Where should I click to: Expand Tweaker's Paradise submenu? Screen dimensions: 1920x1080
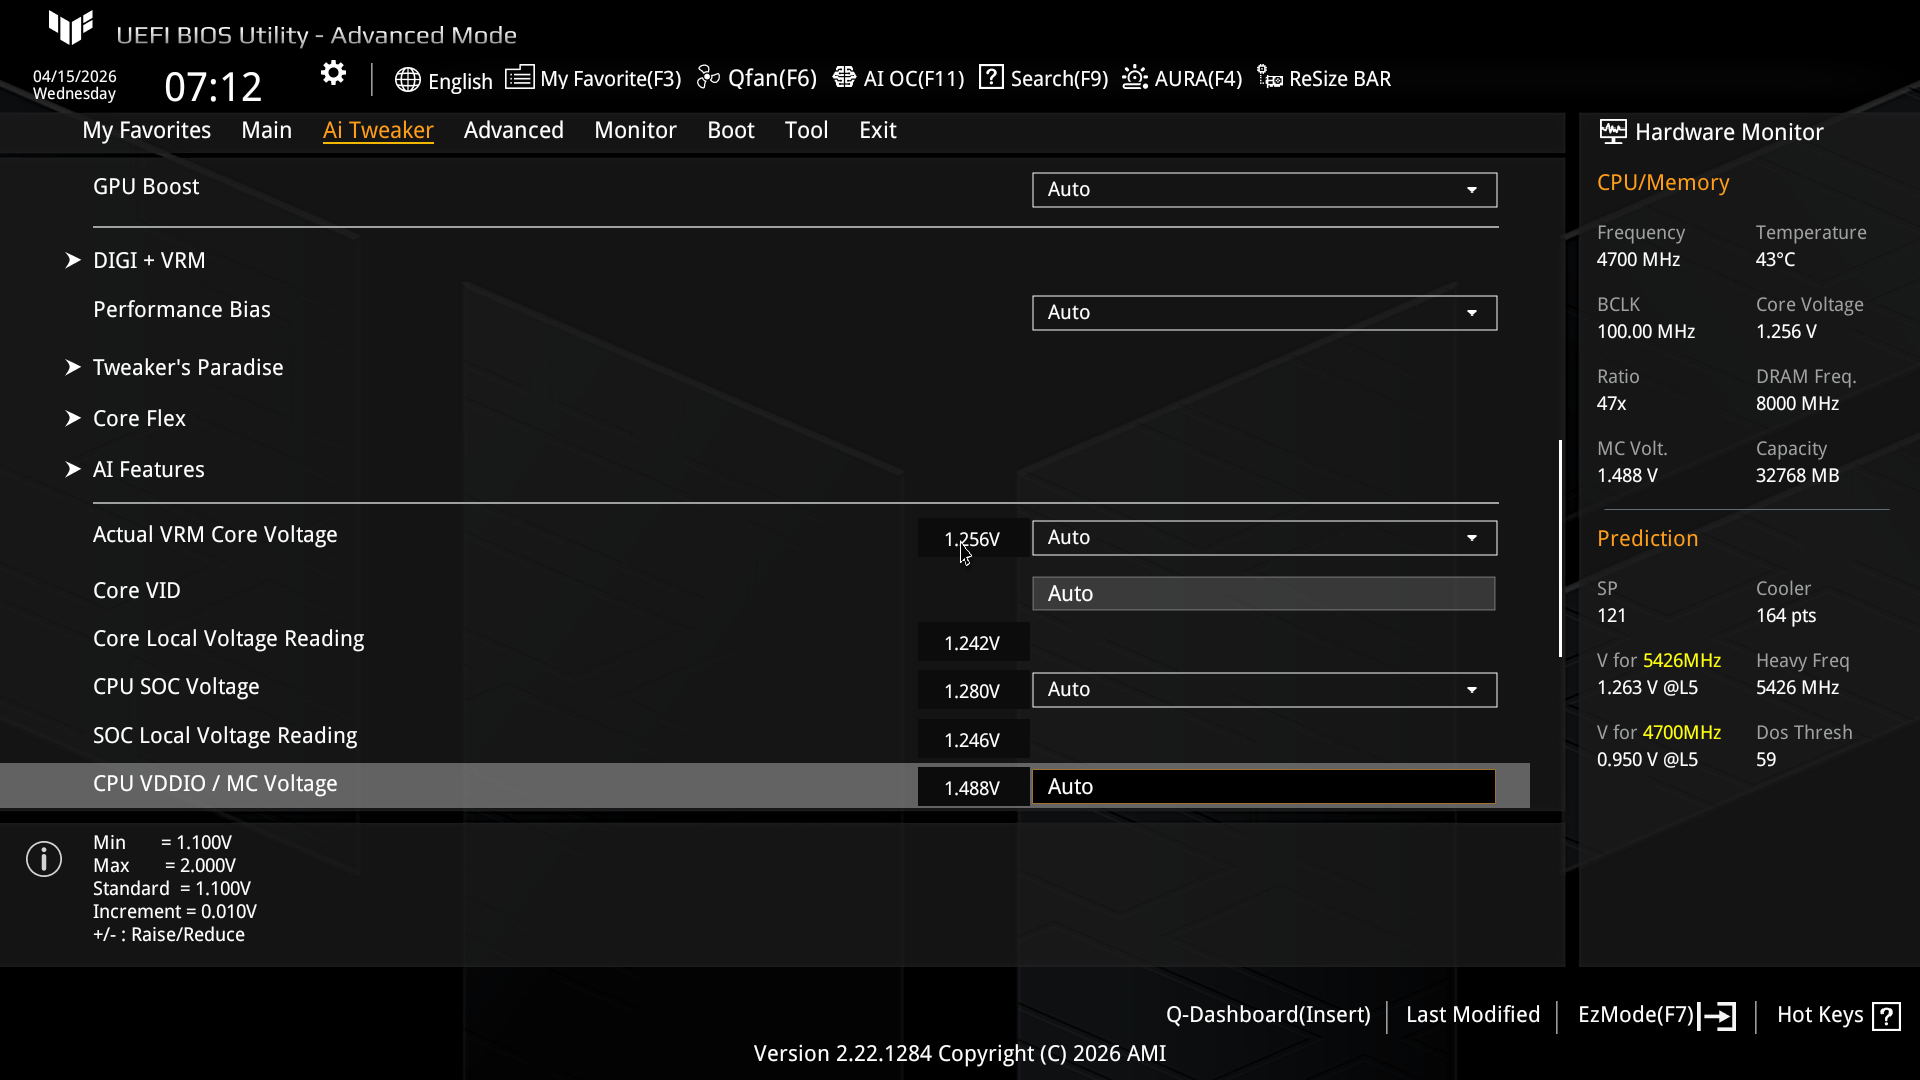coord(188,367)
